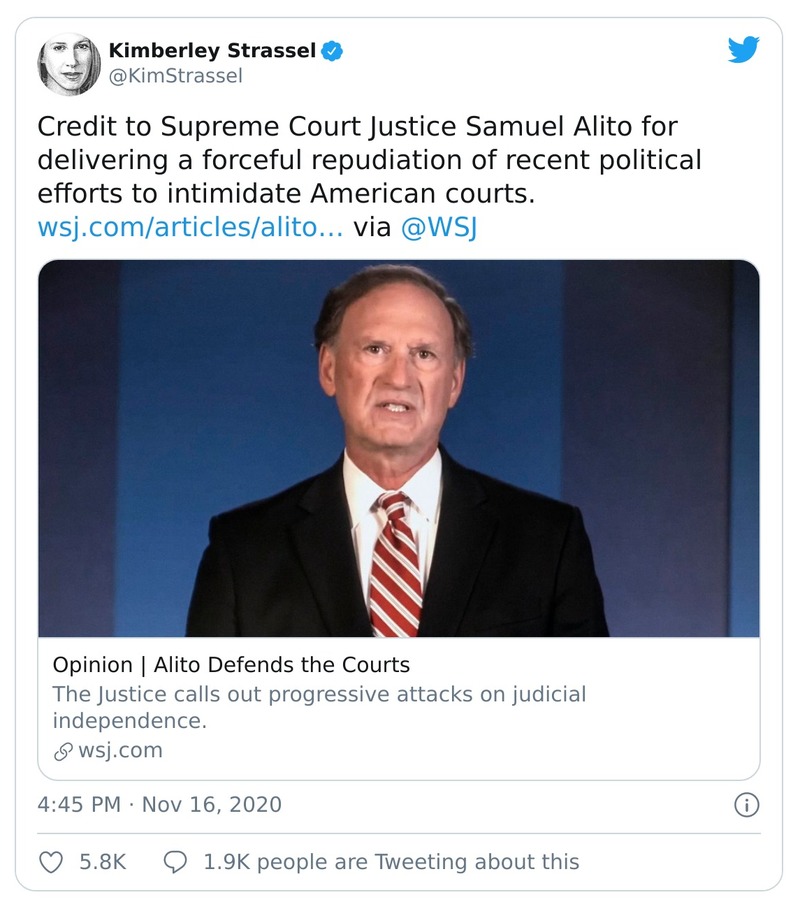Open Kimberley Strassel's profile avatar
This screenshot has width=800, height=911.
pyautogui.click(x=69, y=64)
